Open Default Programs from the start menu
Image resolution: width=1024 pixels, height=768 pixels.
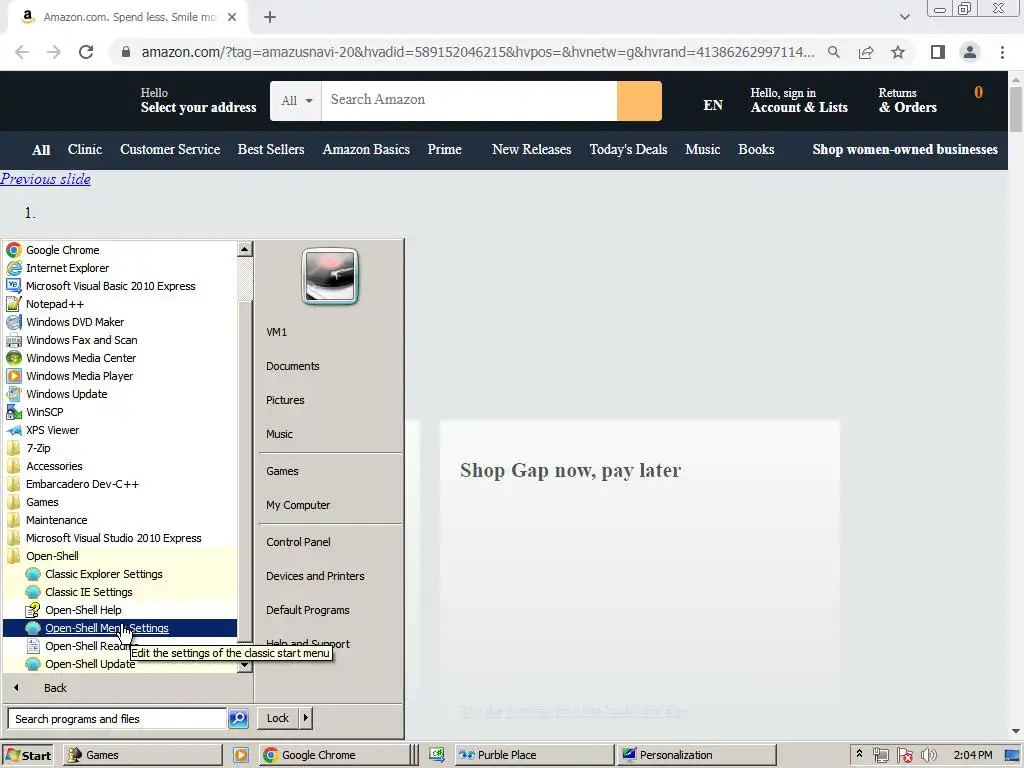tap(308, 610)
